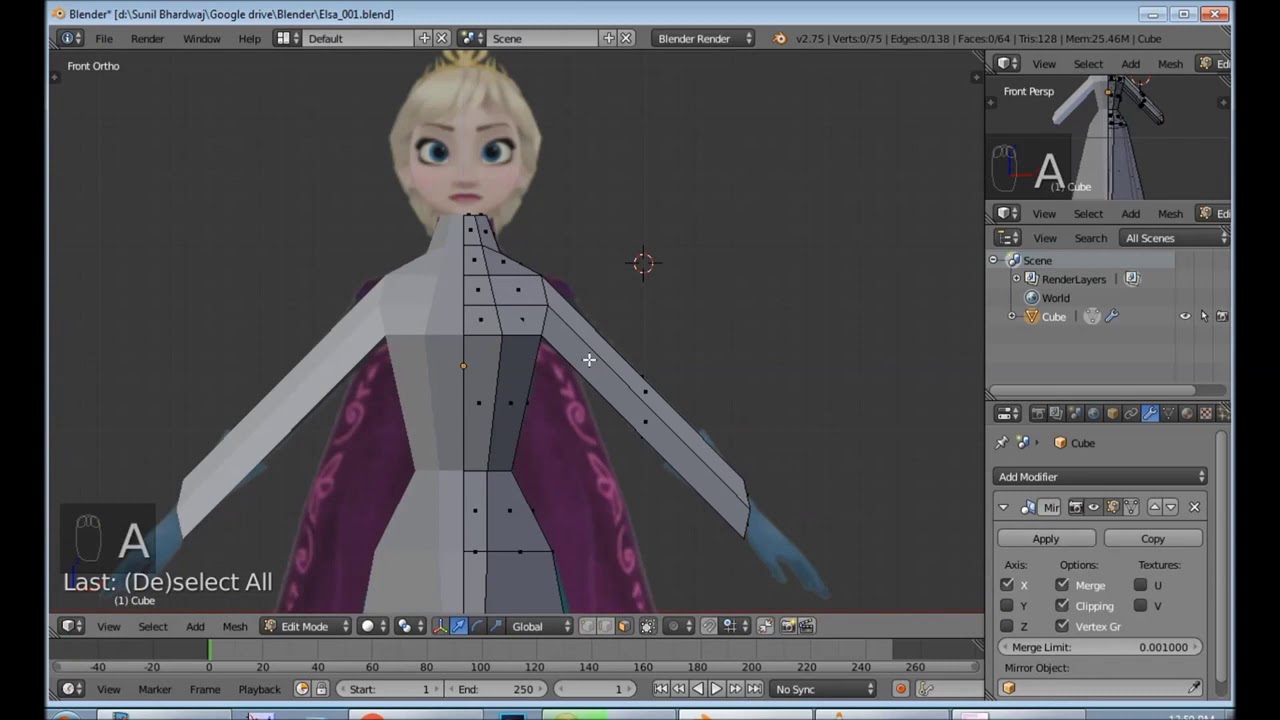Open the Material sphere tab in Properties
1280x720 pixels.
coord(1187,413)
